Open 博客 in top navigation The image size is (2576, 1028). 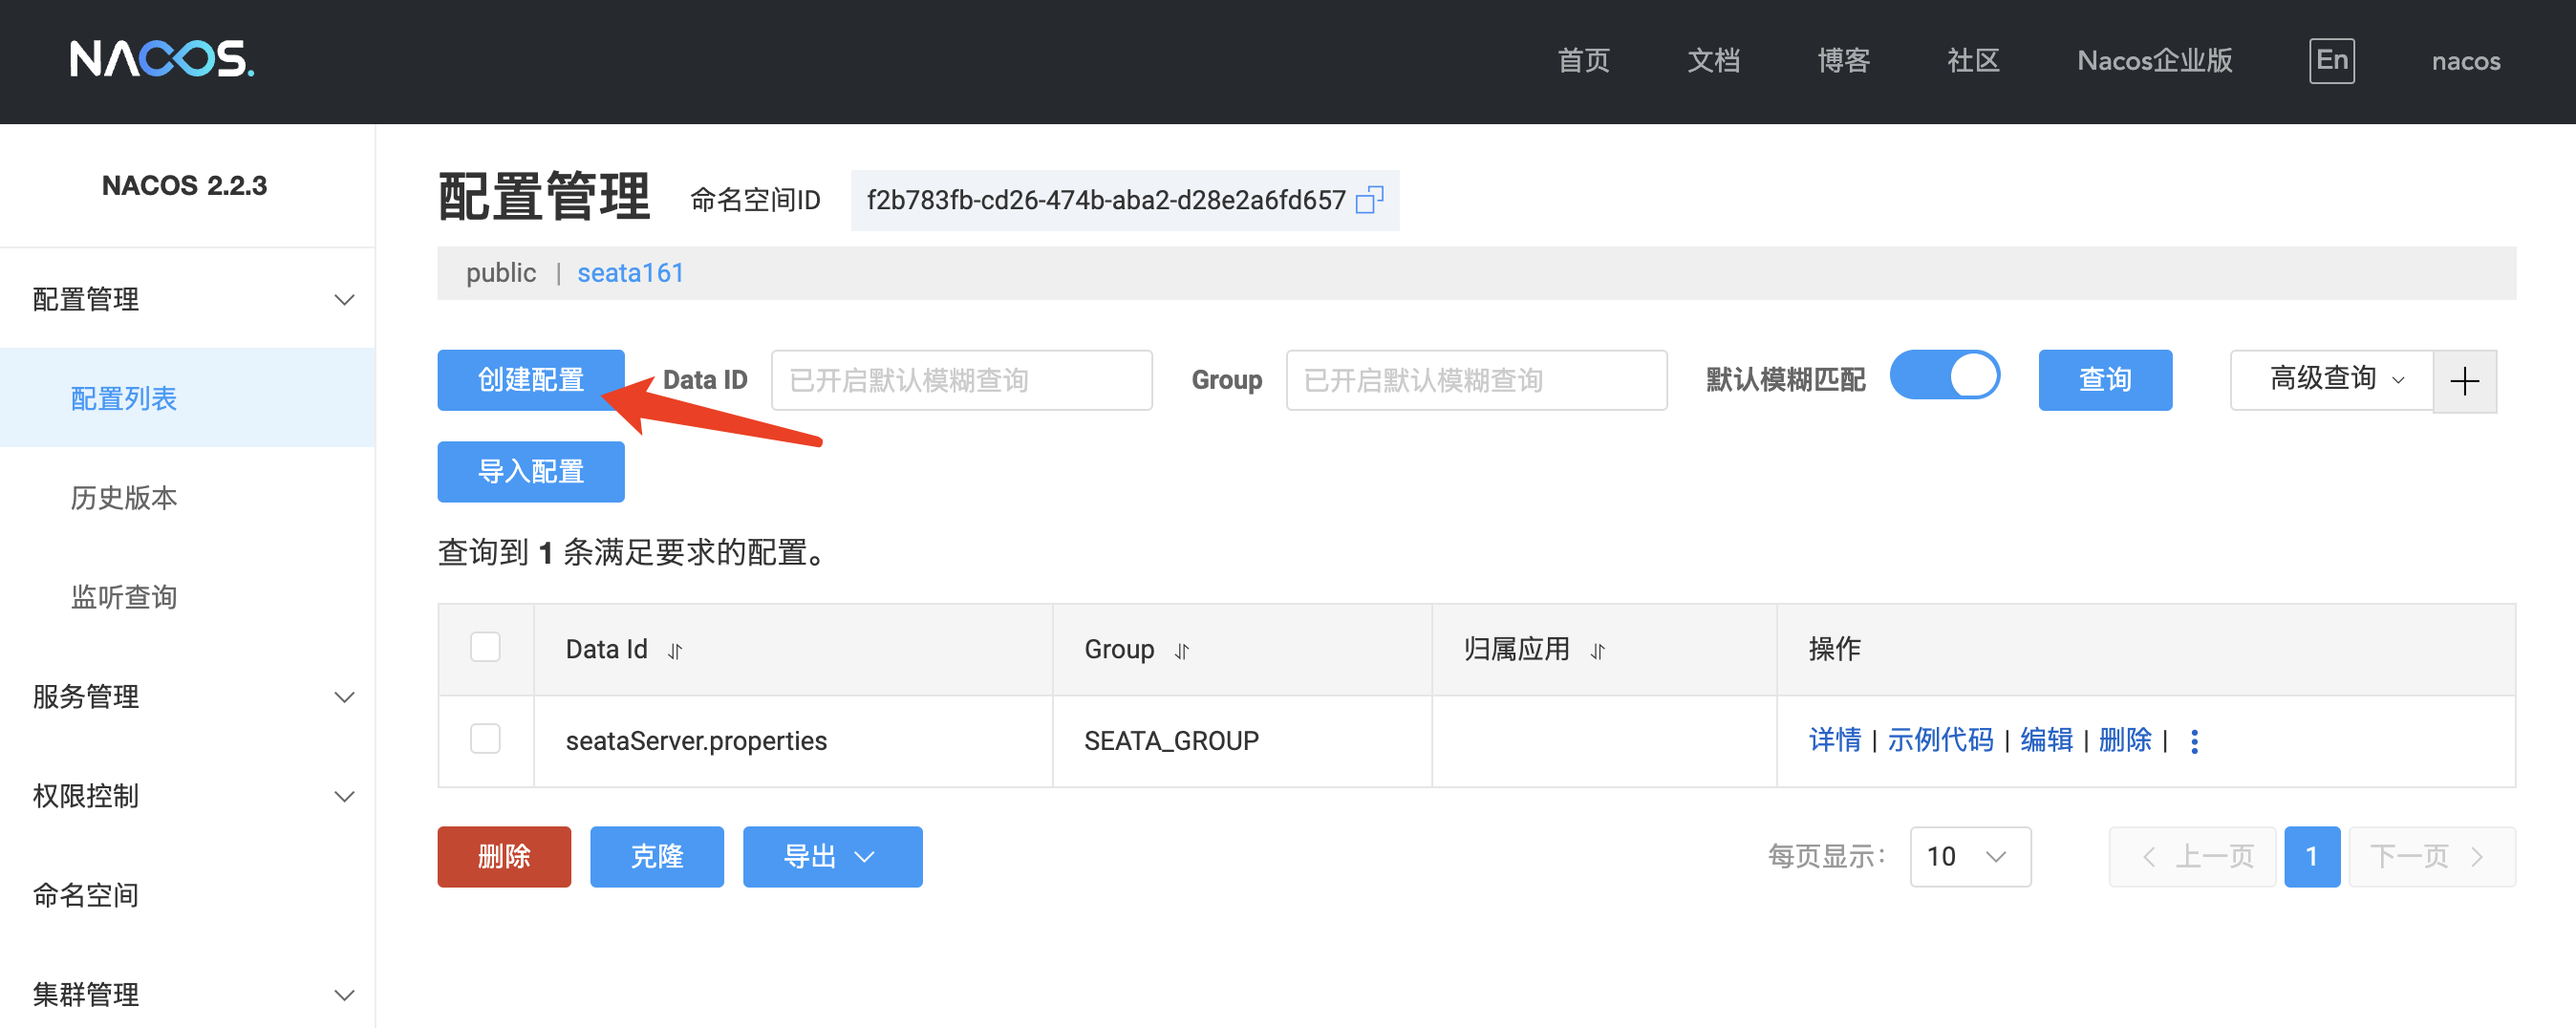1843,61
